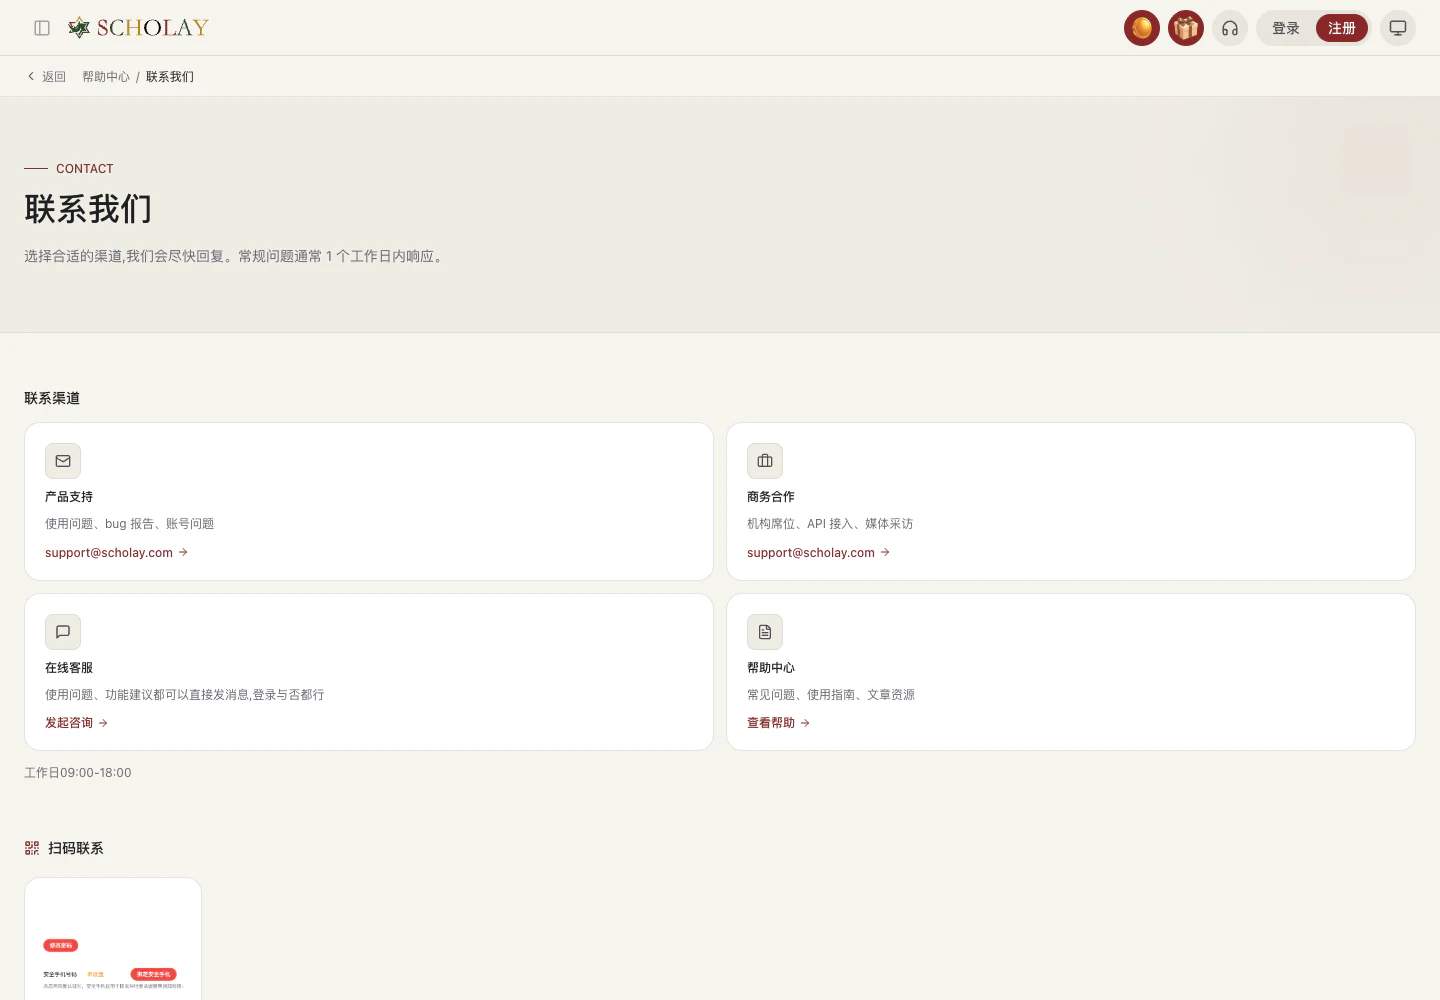The image size is (1440, 1000).
Task: Click the briefcase icon in 商务合作 card
Action: (765, 461)
